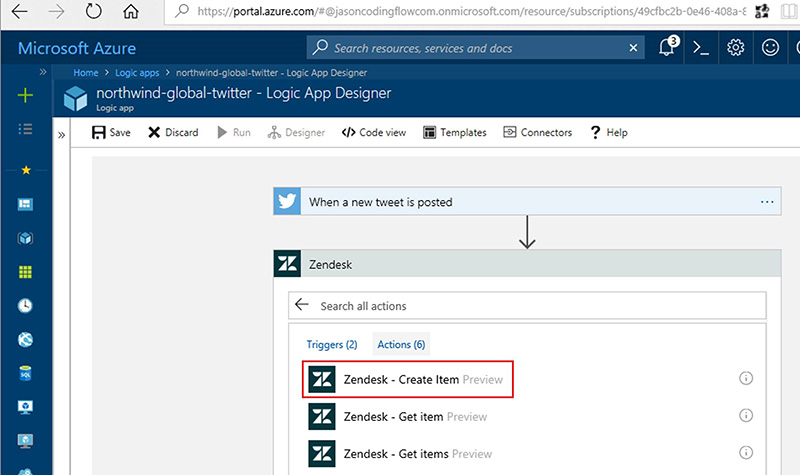Screen dimensions: 800x475
Task: Launch Cloud Shell from top bar
Action: click(702, 48)
